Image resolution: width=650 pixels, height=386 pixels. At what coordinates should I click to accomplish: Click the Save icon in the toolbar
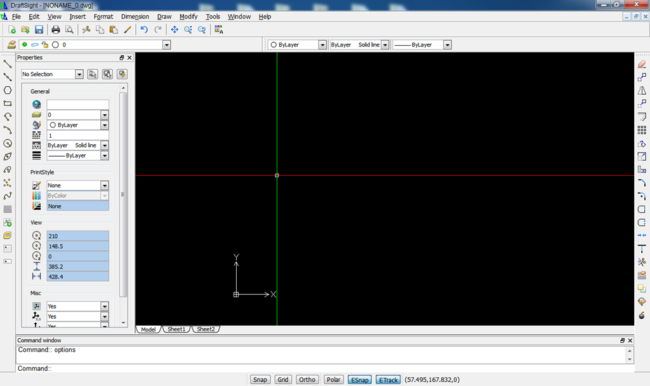click(39, 29)
